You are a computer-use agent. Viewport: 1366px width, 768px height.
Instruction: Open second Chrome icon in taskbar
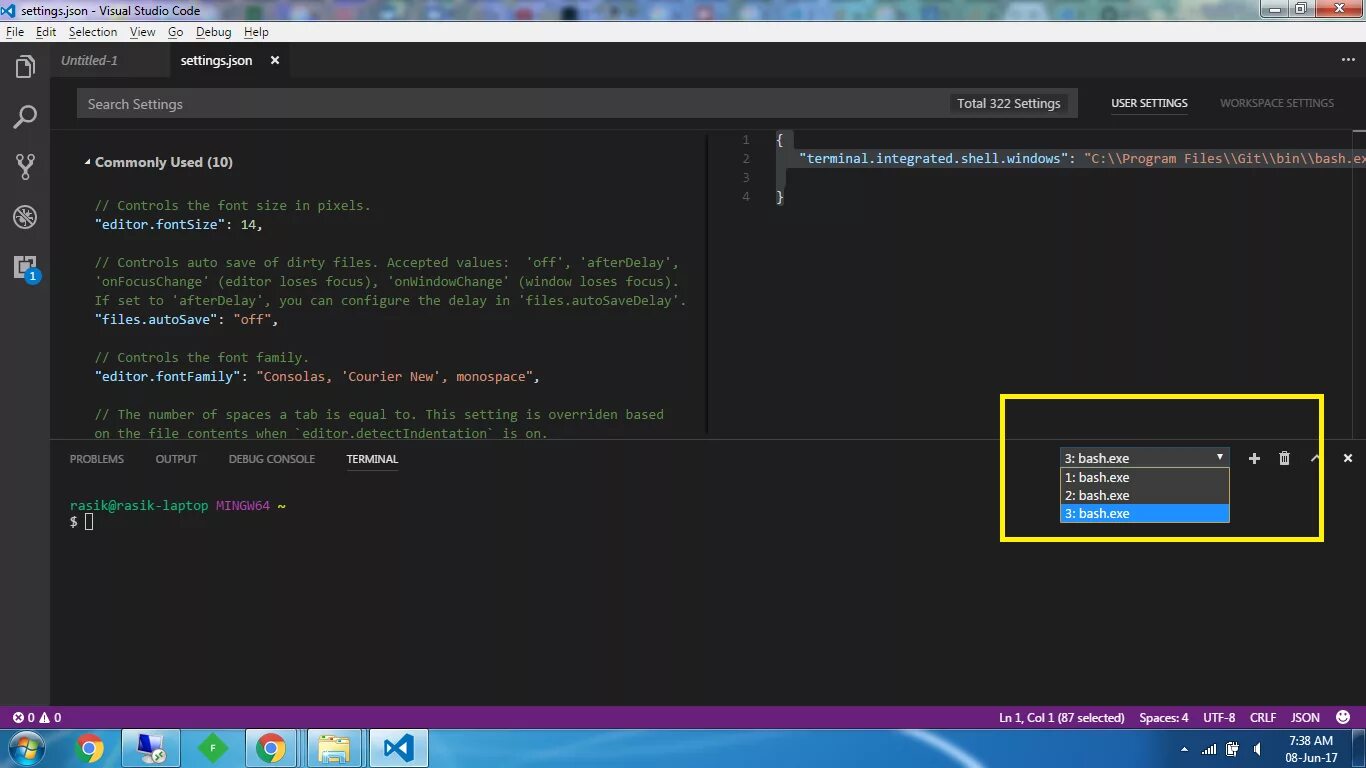[270, 748]
